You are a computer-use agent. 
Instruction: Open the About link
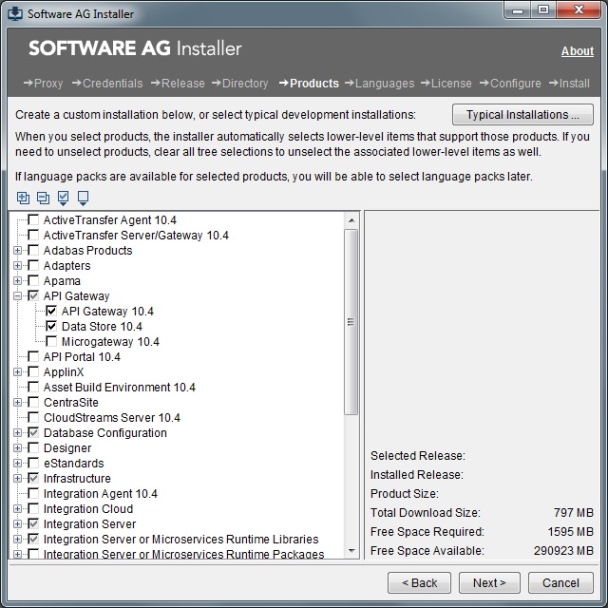577,51
